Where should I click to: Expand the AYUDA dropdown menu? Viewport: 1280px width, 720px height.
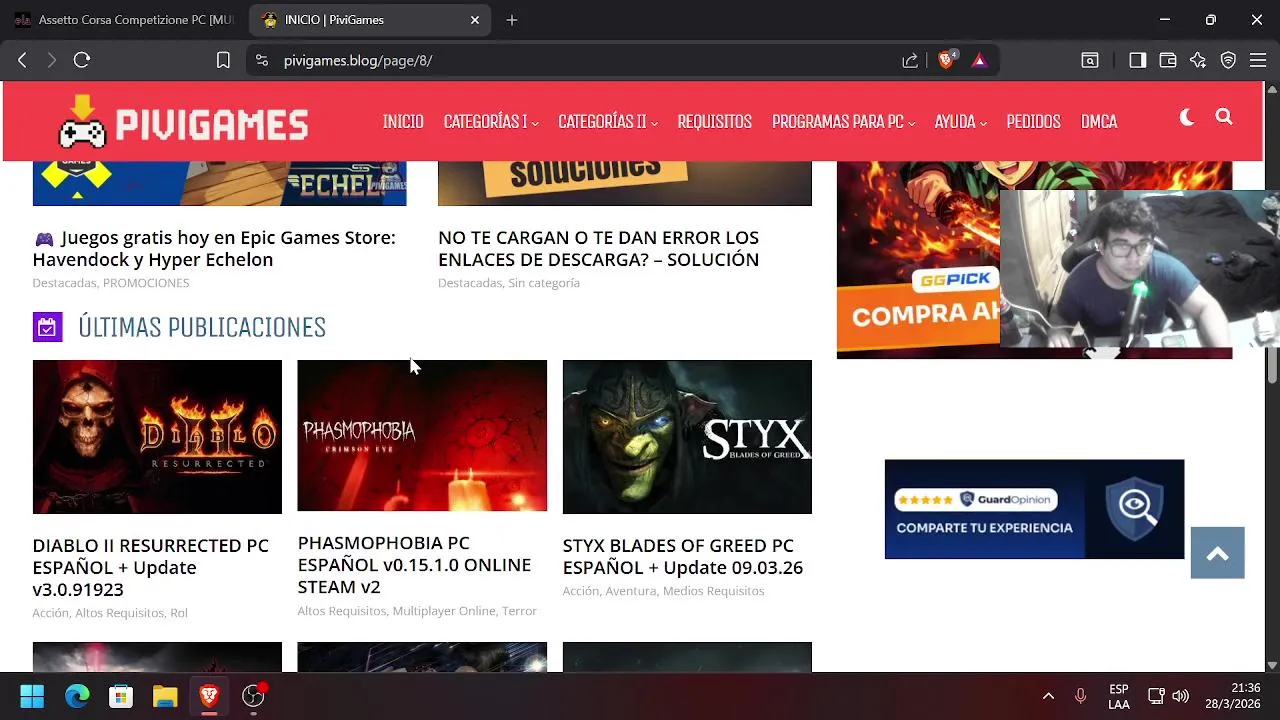(x=960, y=122)
